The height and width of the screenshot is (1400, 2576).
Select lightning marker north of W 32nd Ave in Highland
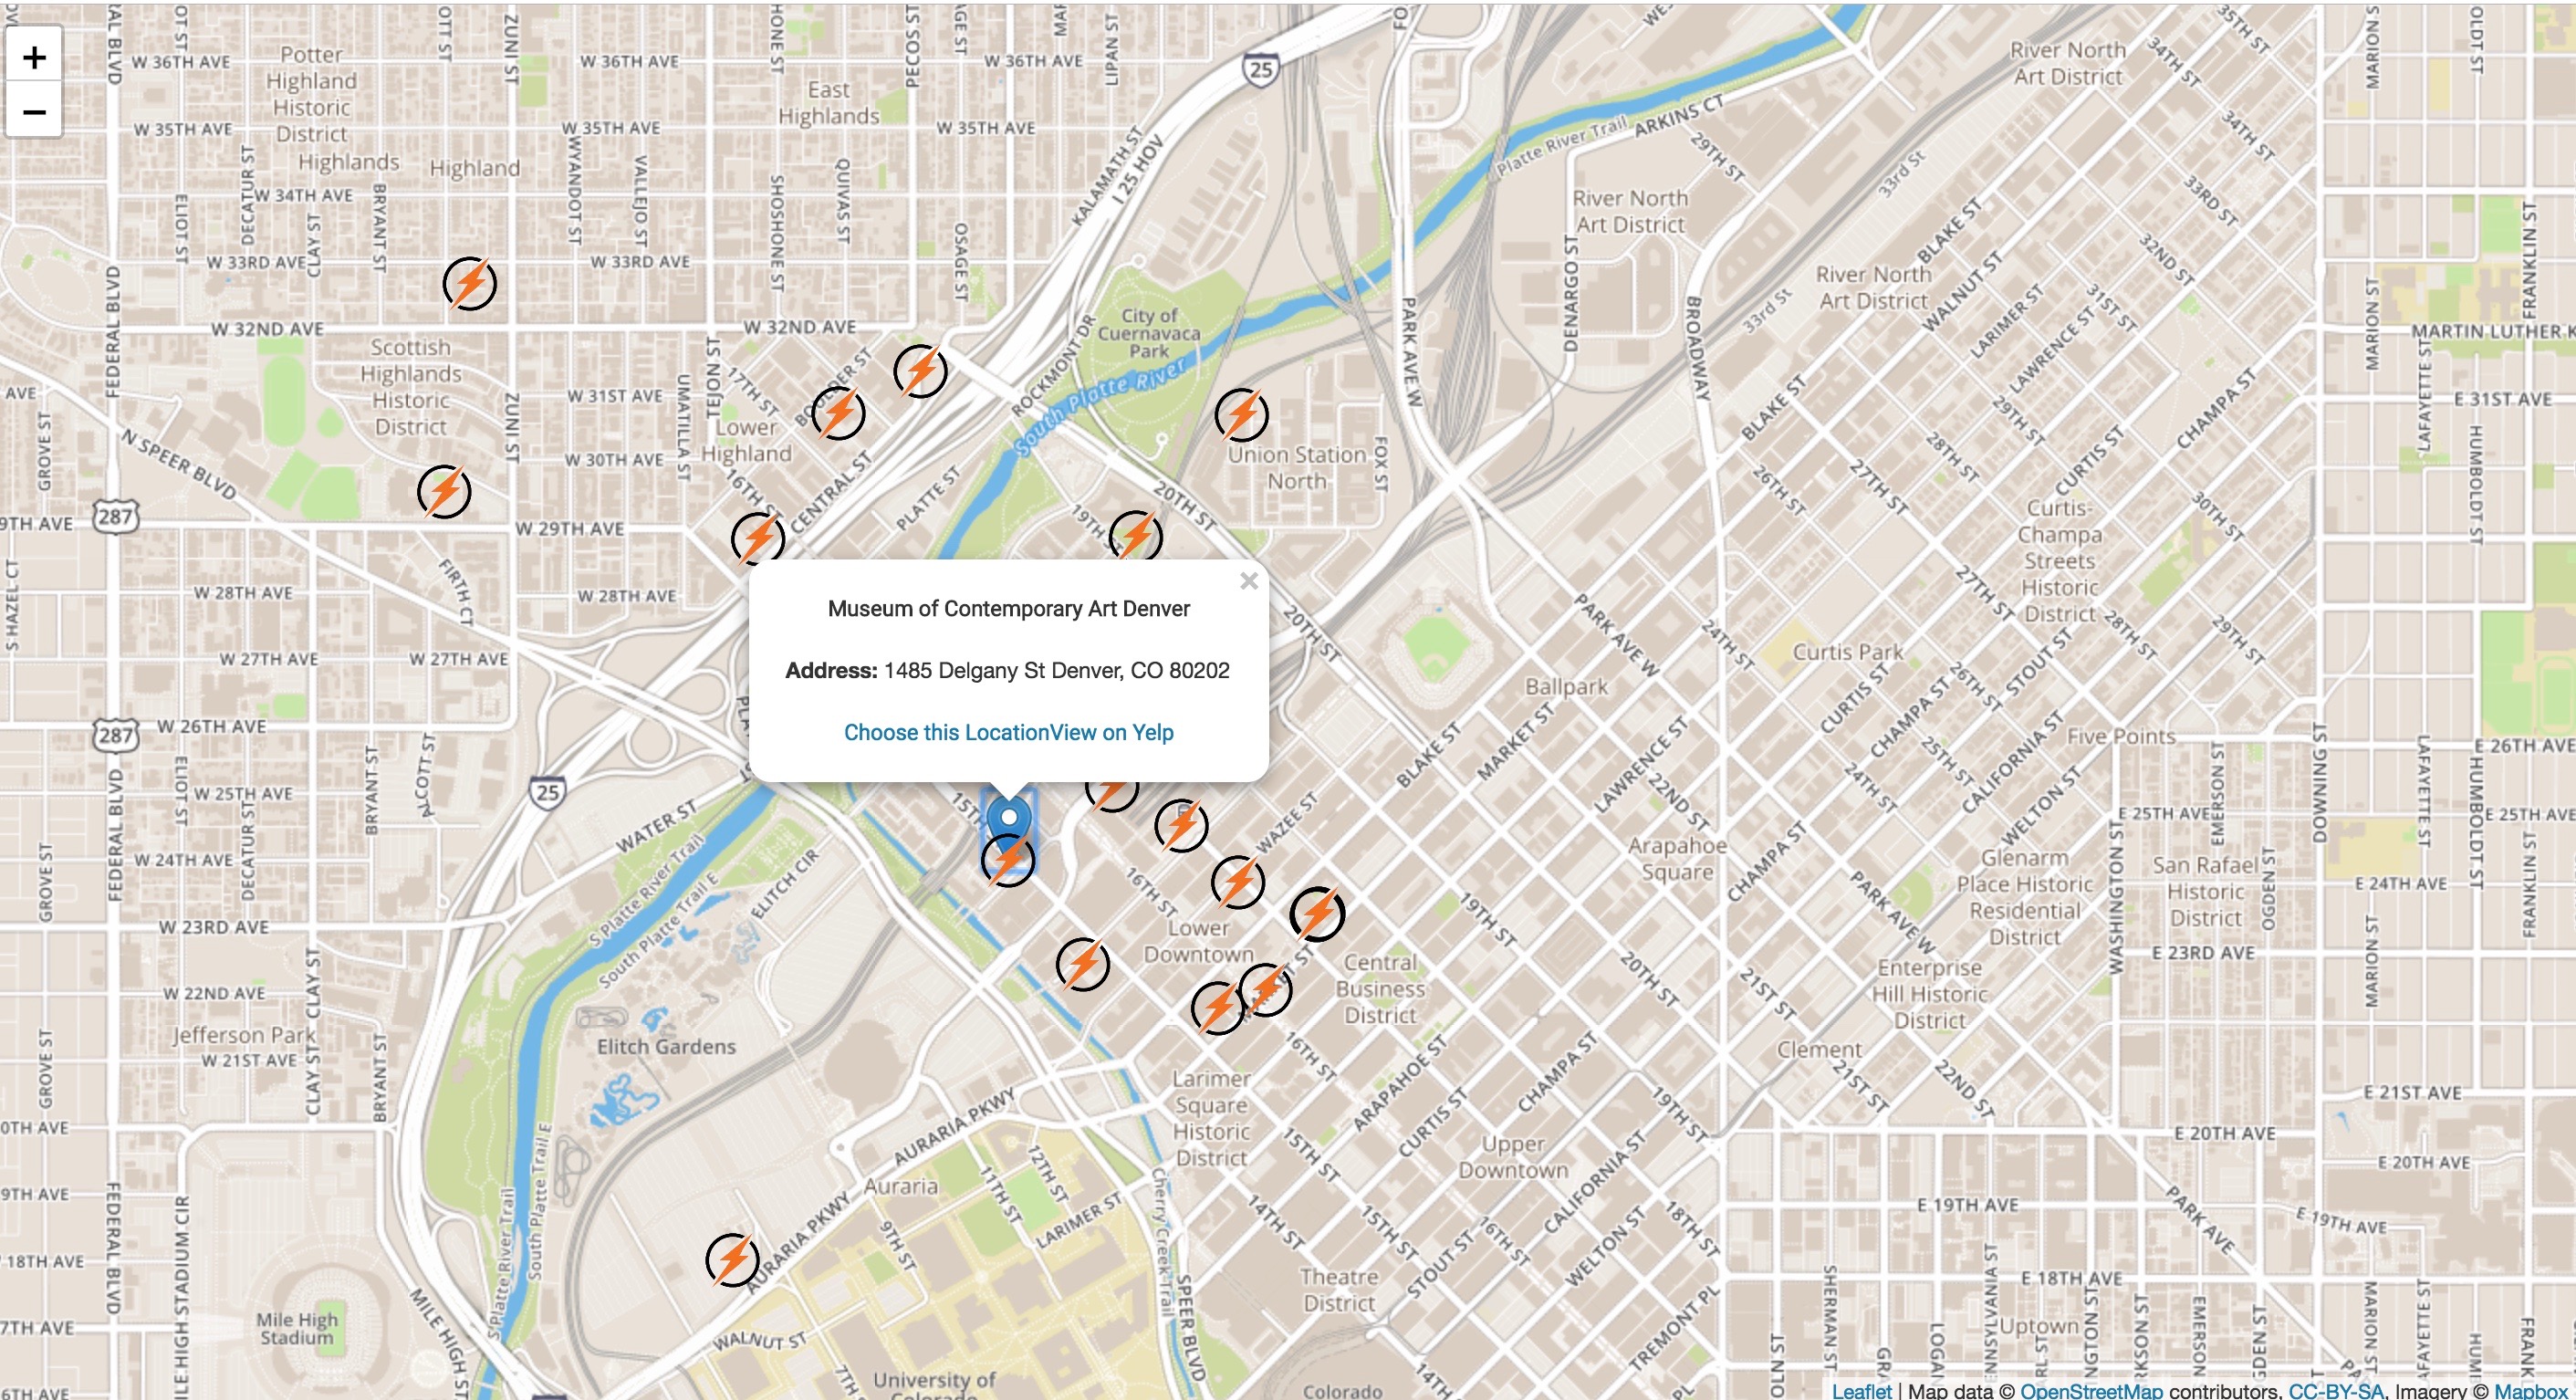(470, 283)
